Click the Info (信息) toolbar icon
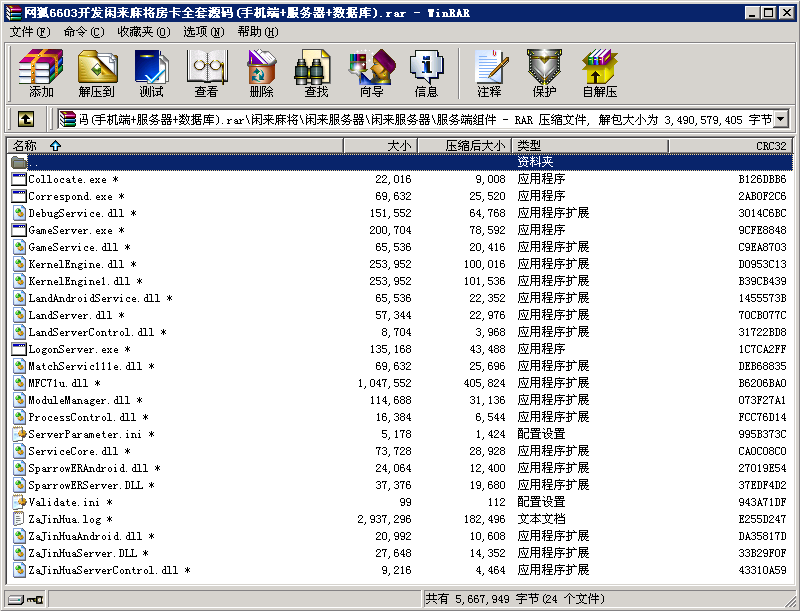Screen dimensions: 800x611 point(426,72)
